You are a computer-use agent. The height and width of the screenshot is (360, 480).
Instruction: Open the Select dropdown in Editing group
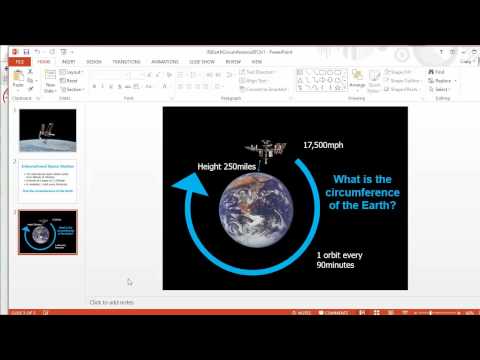point(440,89)
